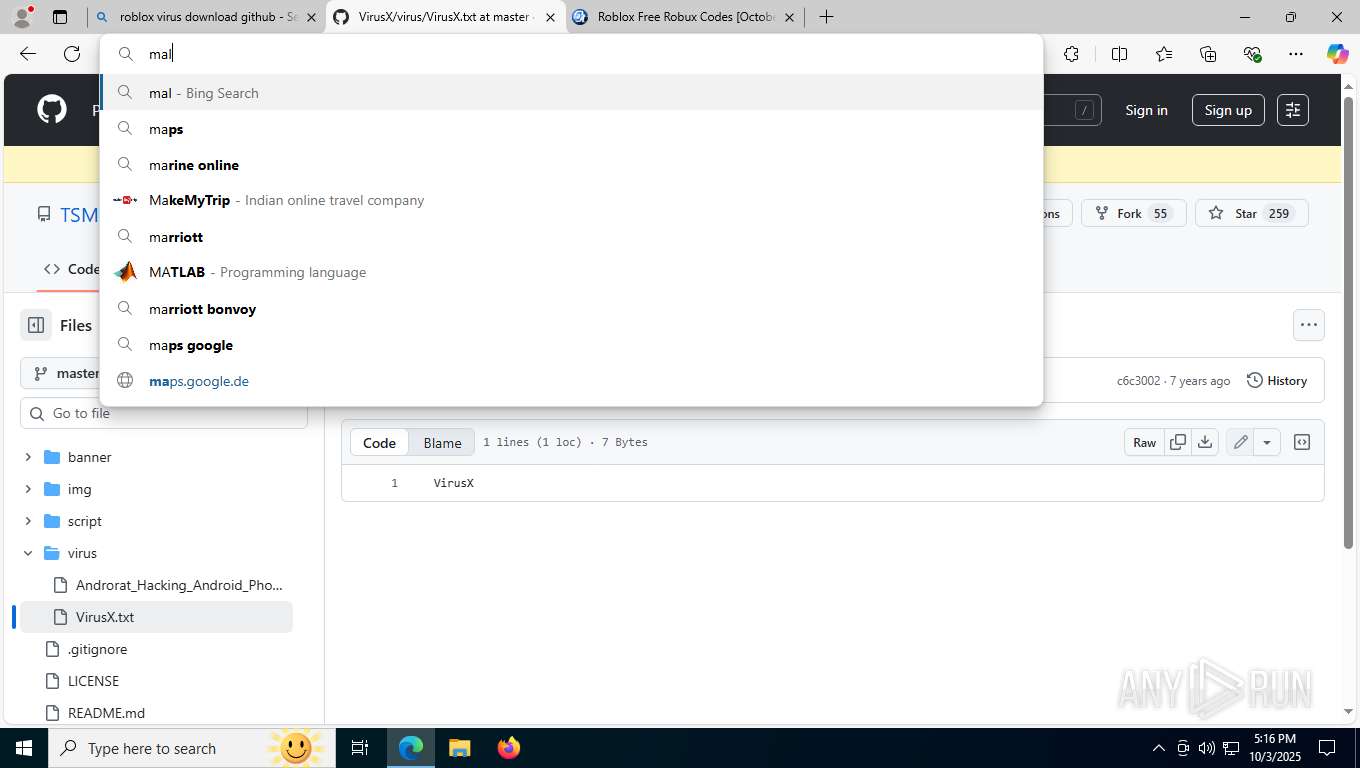Refresh the page with reload icon
Image resolution: width=1360 pixels, height=768 pixels.
click(x=72, y=54)
